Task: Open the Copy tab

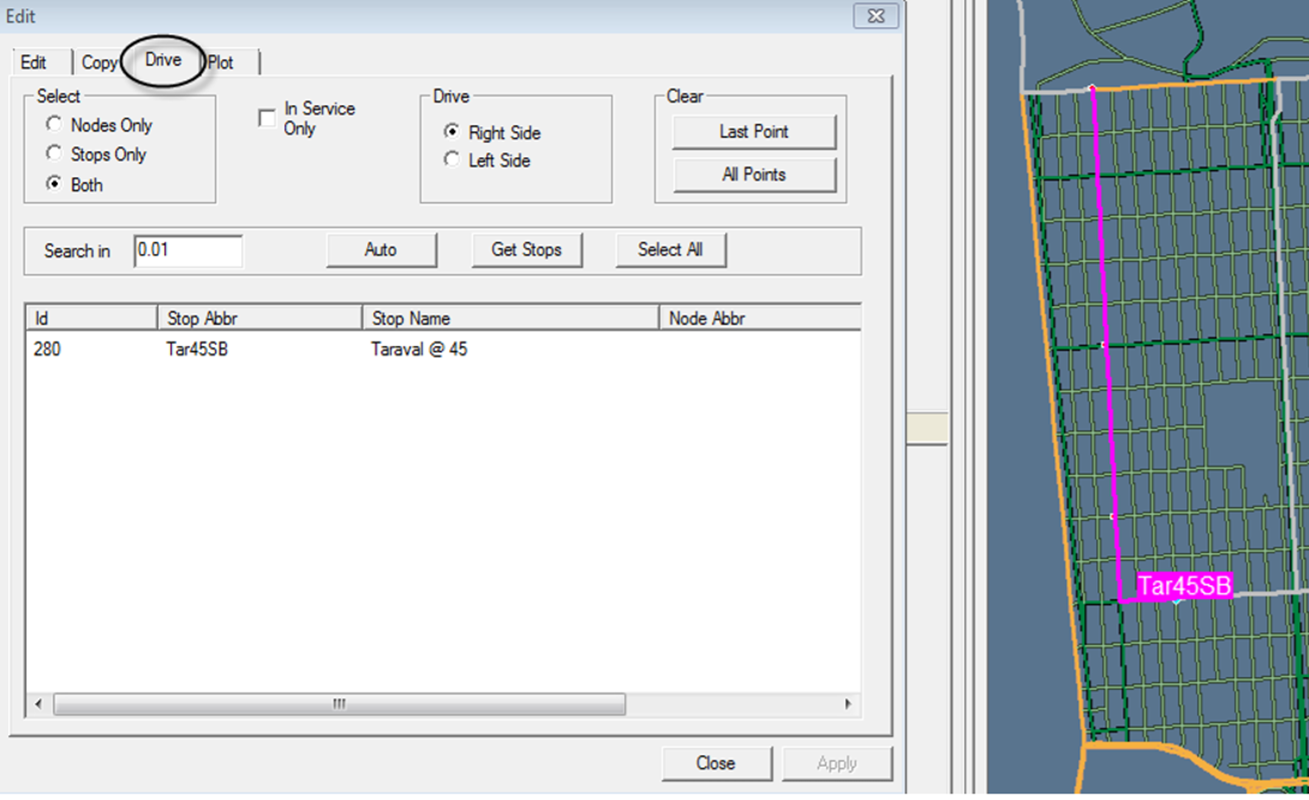Action: coord(99,62)
